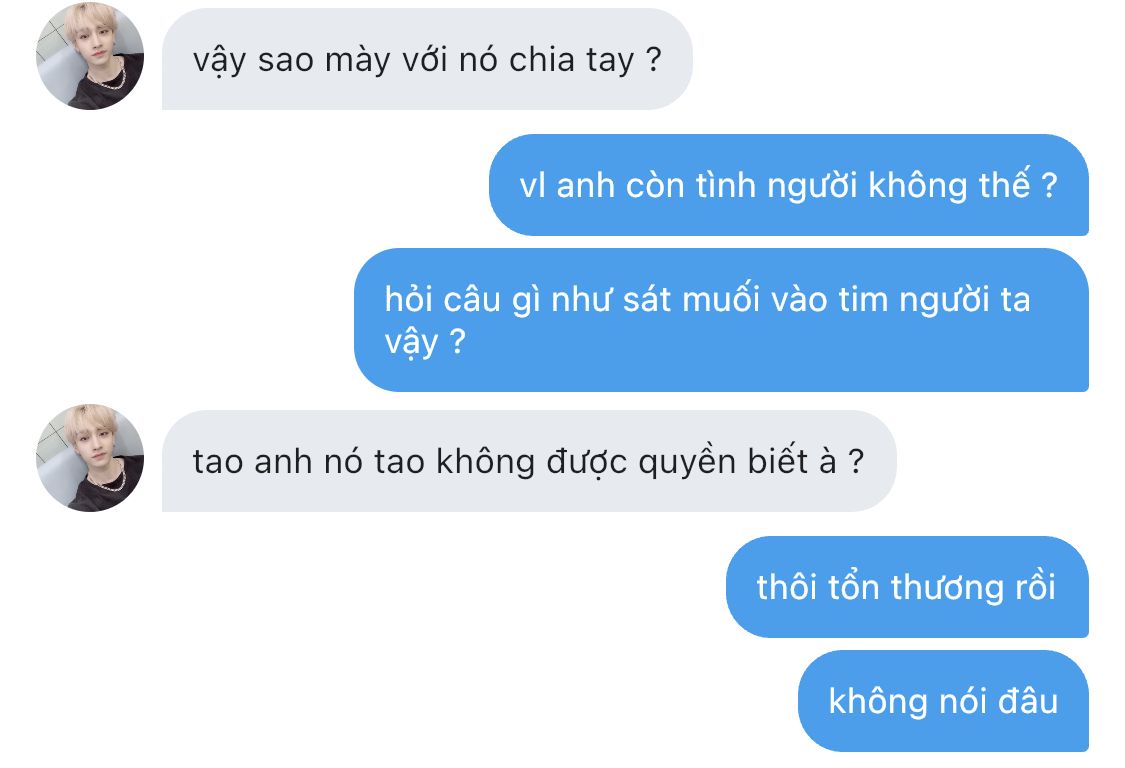Click the blue message starting "hỏi câu gì như sát muối"

[x=721, y=320]
